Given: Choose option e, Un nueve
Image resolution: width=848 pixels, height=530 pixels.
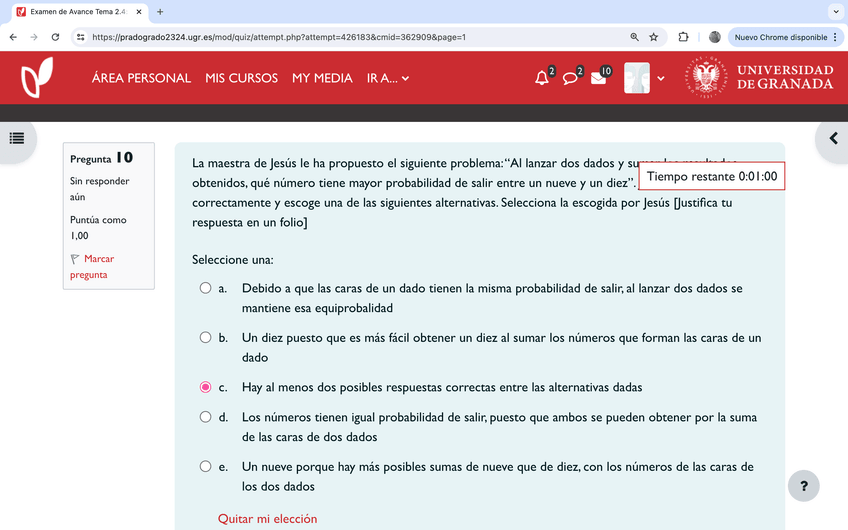Looking at the screenshot, I should 205,467.
